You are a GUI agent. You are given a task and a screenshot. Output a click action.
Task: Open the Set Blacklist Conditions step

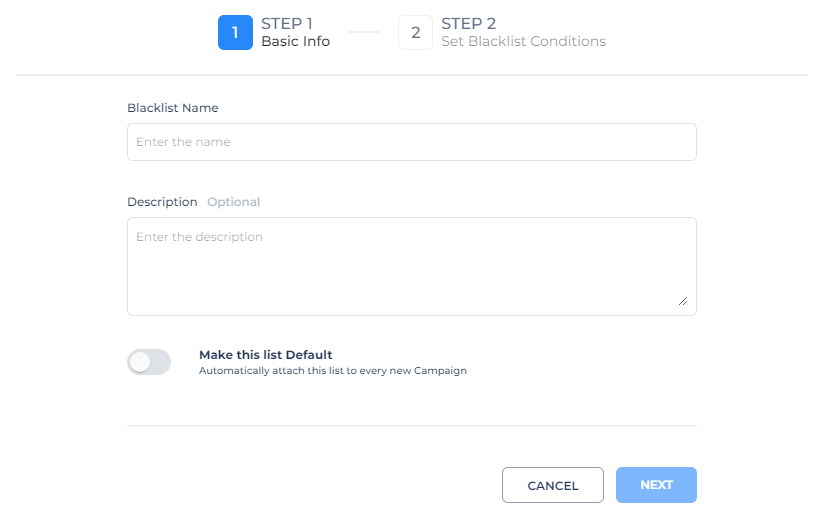tap(523, 42)
